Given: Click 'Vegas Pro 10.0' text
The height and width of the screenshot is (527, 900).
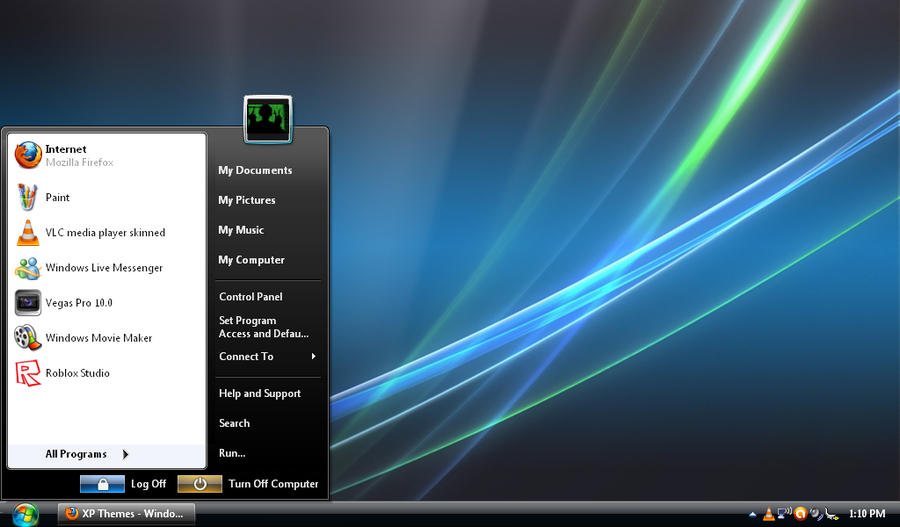Looking at the screenshot, I should click(79, 303).
